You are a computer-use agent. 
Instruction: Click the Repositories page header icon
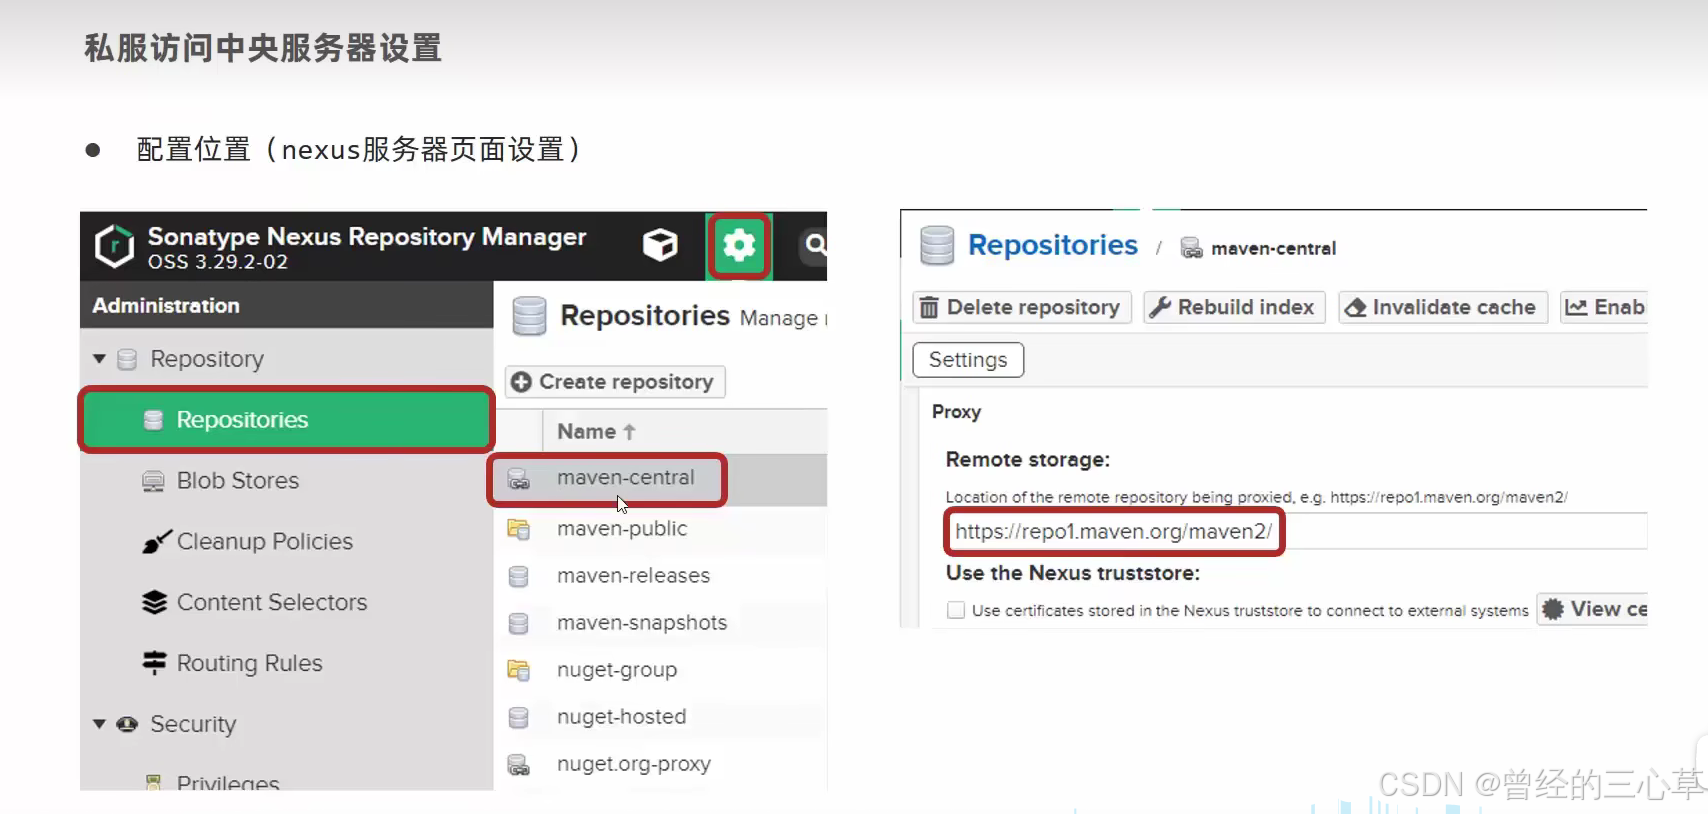click(529, 316)
